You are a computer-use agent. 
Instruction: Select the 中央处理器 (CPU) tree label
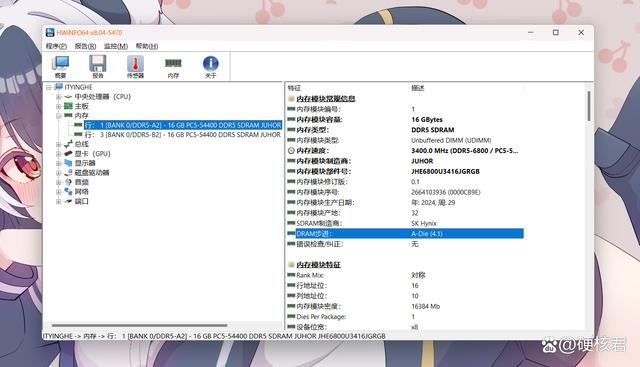pos(102,97)
